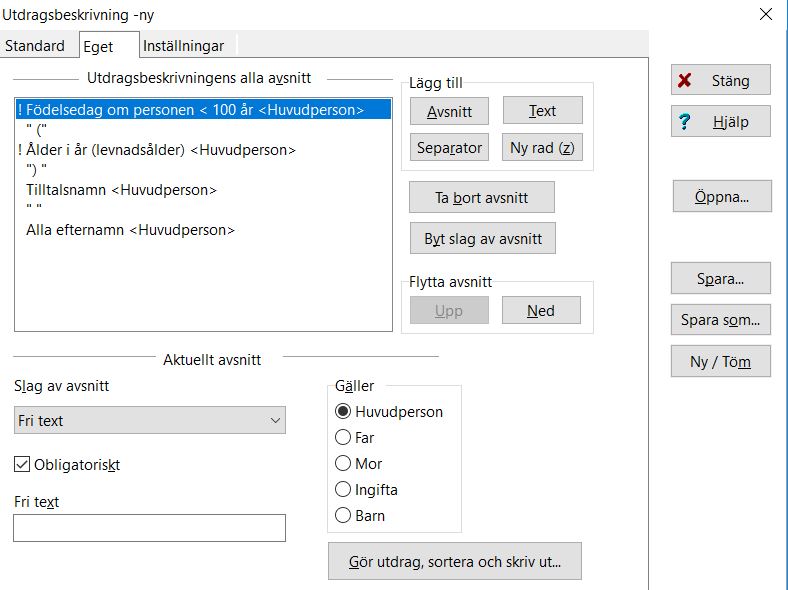Click the Avsnitt add button
This screenshot has height=590, width=788.
tap(449, 111)
